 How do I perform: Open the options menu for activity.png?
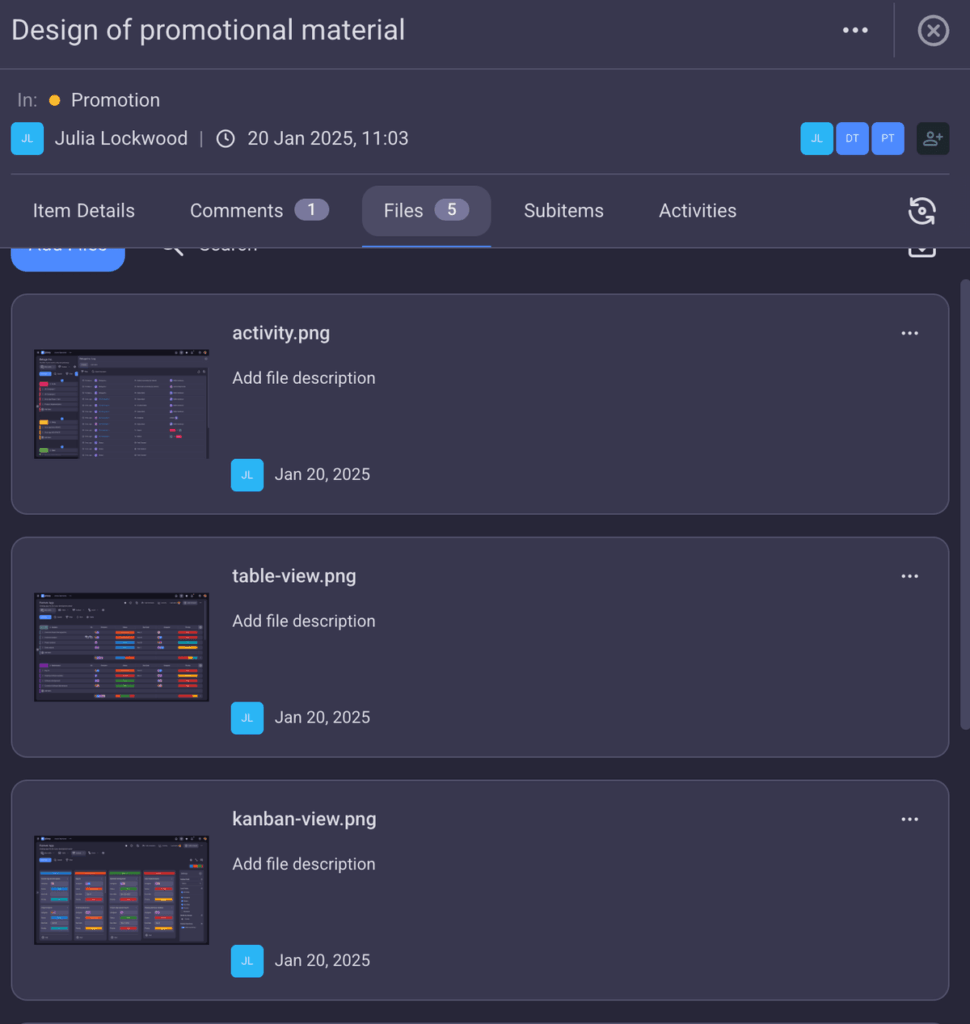pos(909,333)
